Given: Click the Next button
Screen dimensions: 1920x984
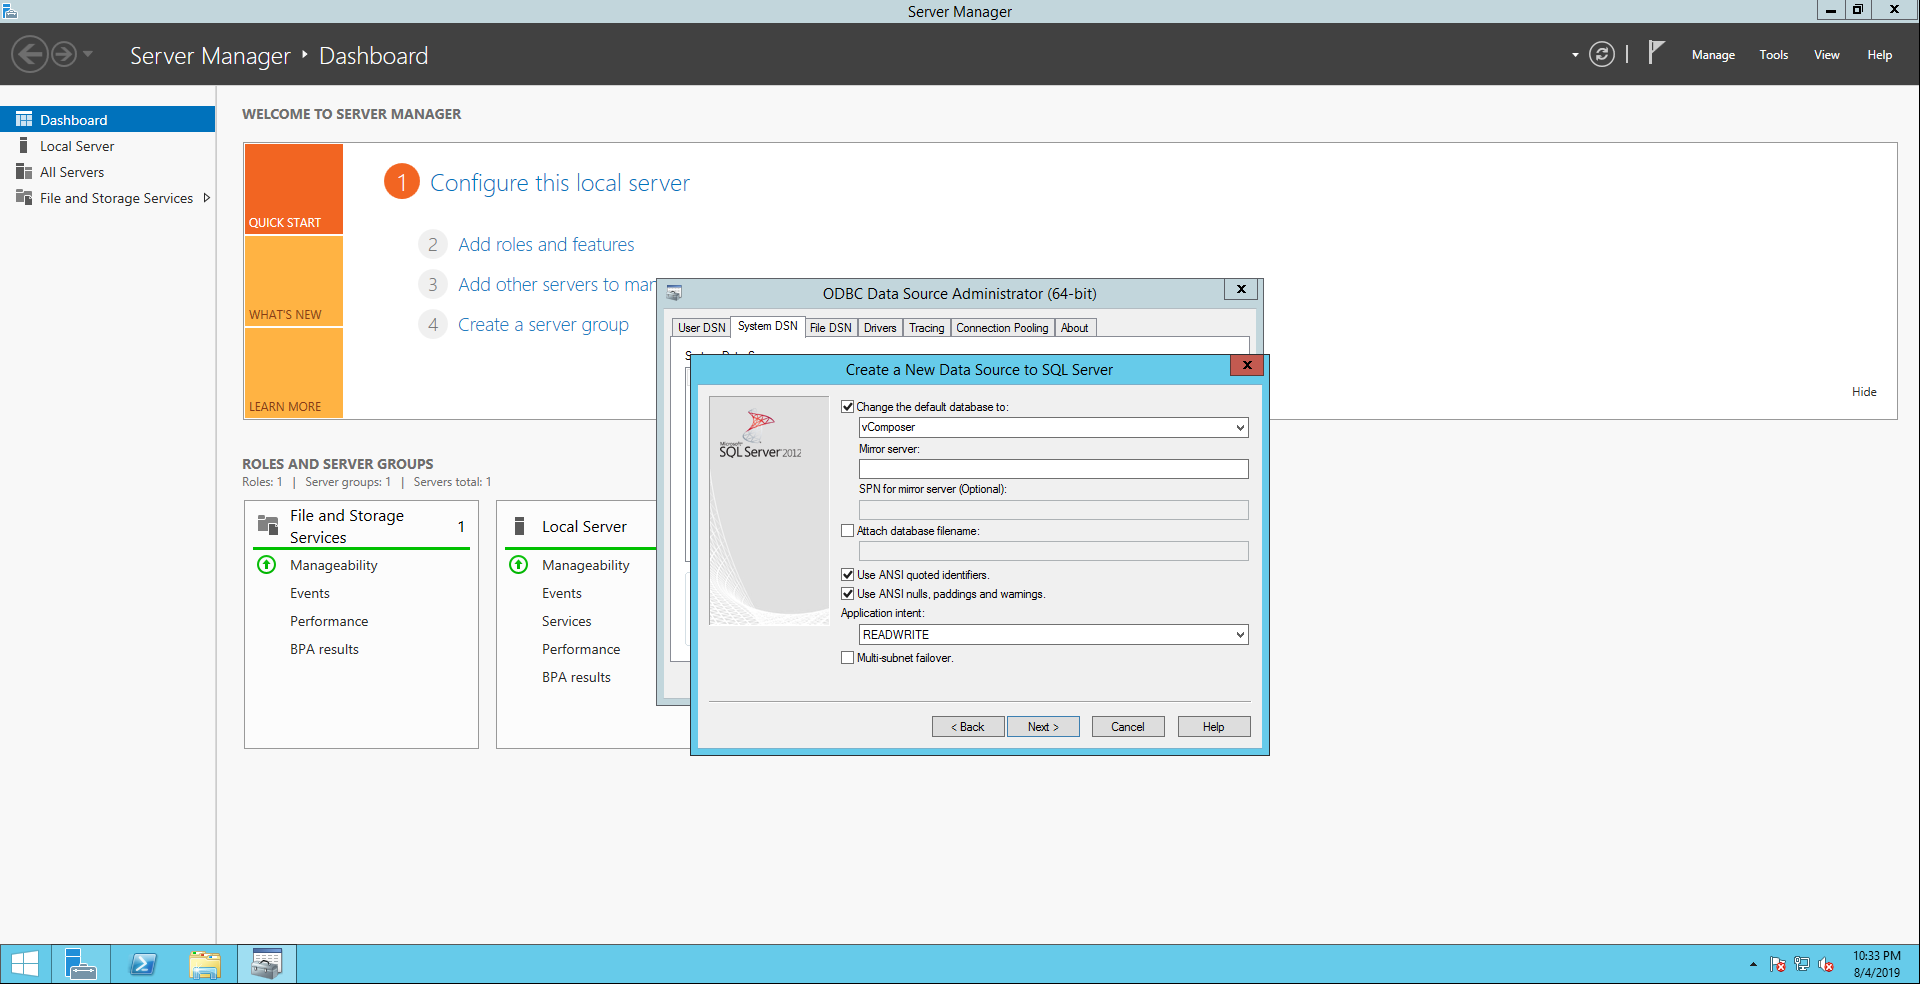Looking at the screenshot, I should tap(1042, 727).
